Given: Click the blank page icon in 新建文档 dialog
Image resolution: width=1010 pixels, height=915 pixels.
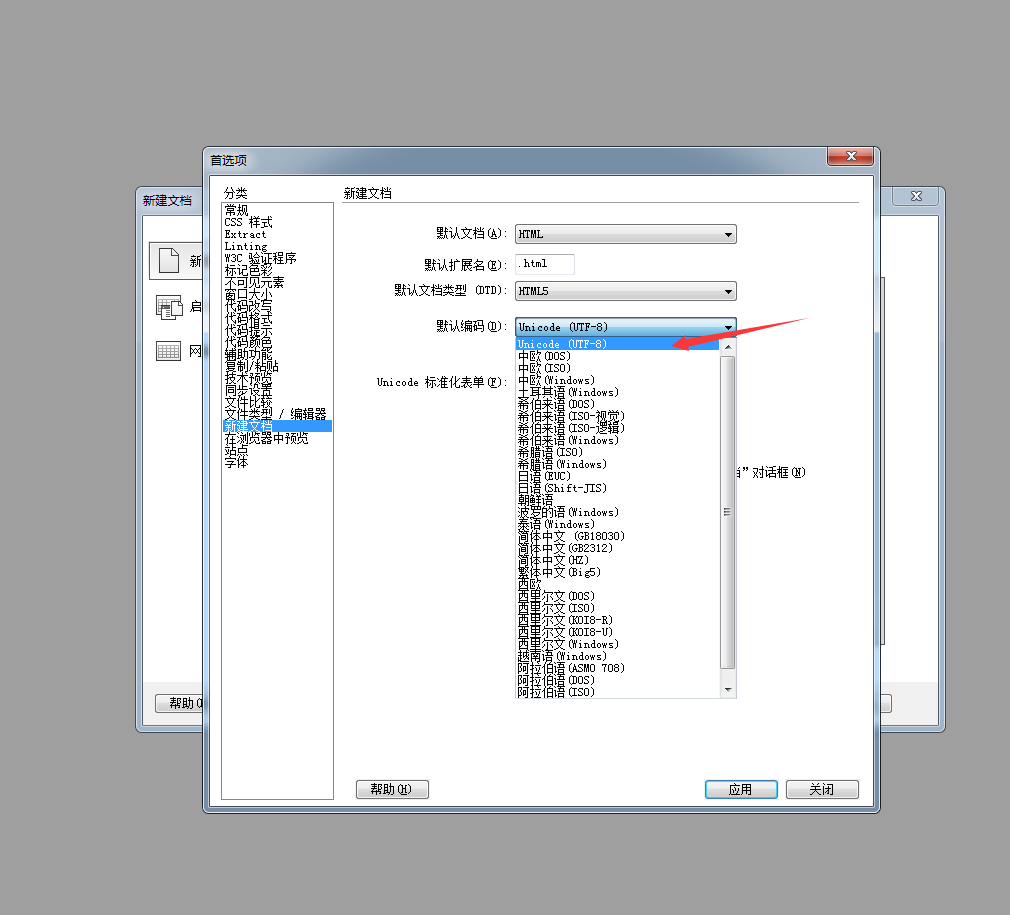Looking at the screenshot, I should [x=169, y=261].
